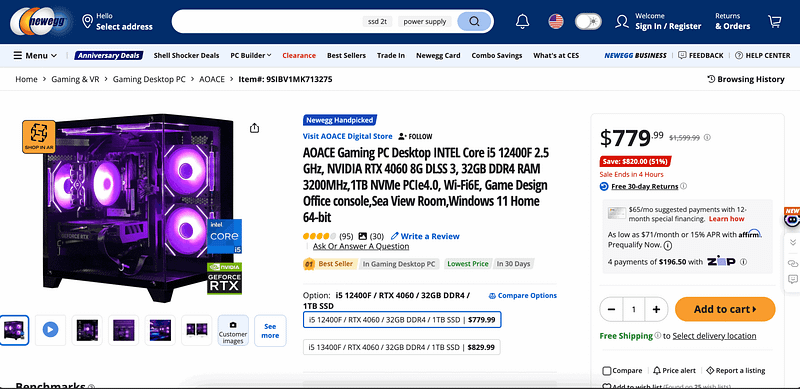Click Report a listing
Image resolution: width=800 pixels, height=389 pixels.
736,371
